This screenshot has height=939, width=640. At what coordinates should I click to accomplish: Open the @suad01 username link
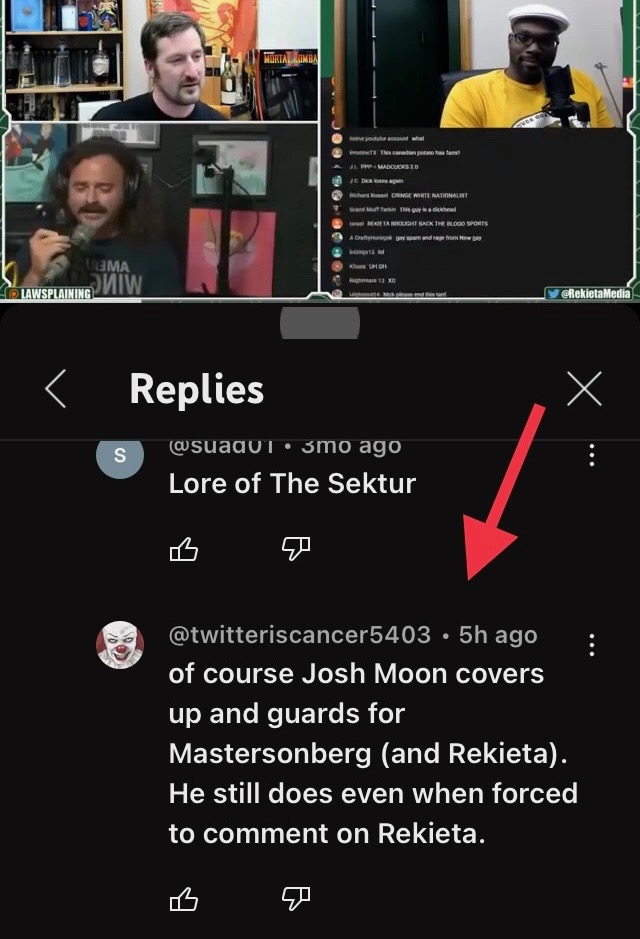point(222,447)
